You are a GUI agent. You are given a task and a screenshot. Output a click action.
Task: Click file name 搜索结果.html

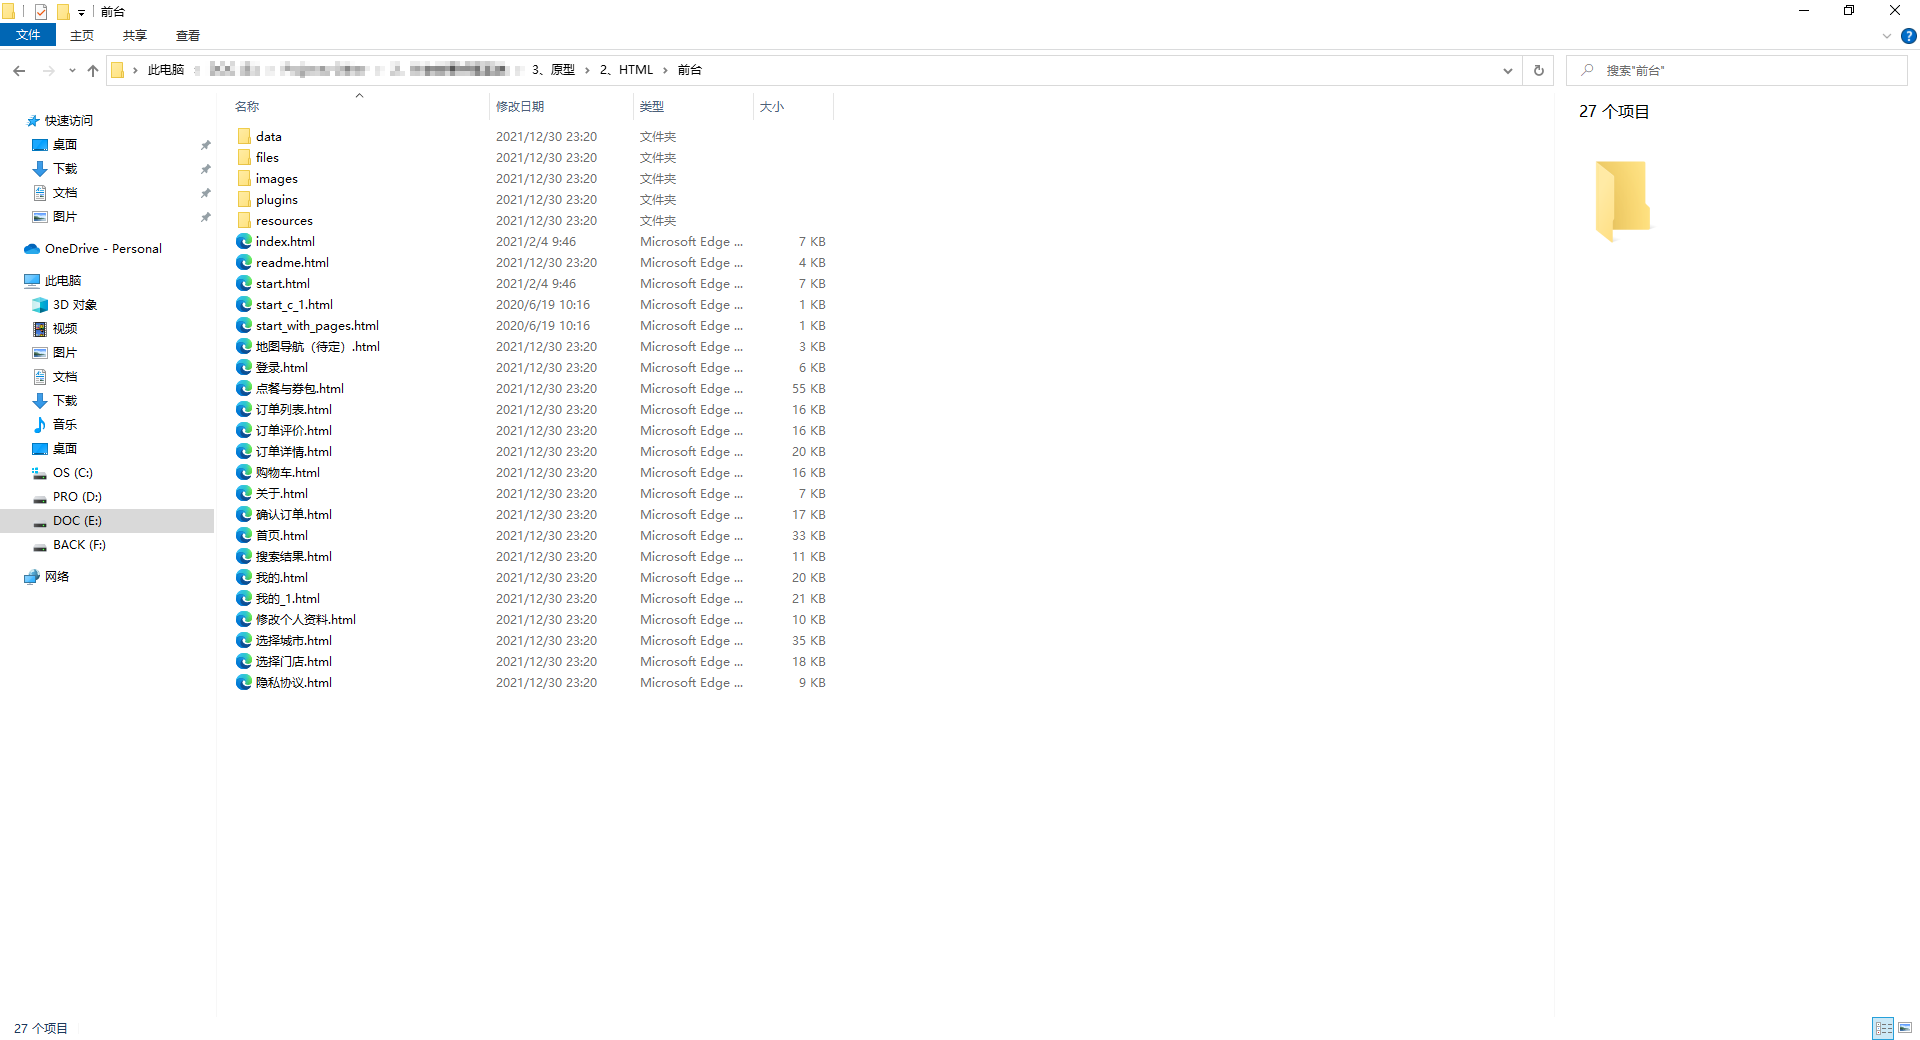[294, 557]
